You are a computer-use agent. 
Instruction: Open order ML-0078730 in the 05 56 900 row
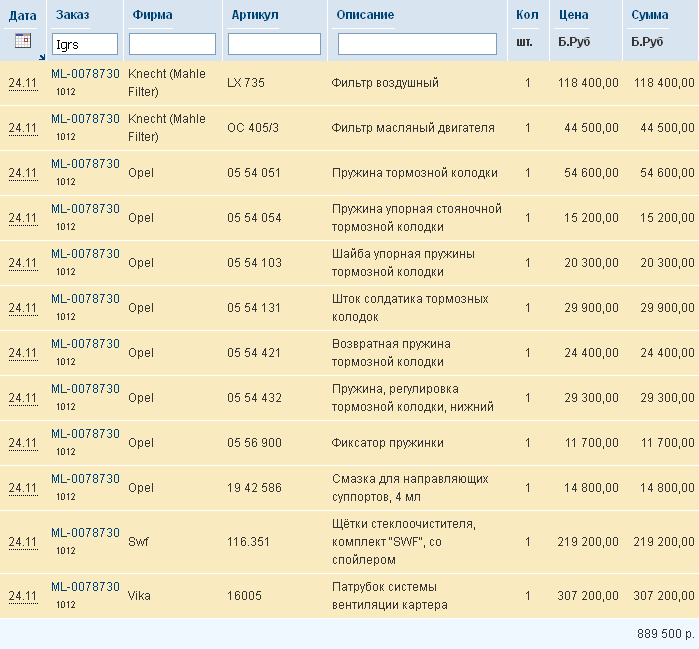pos(85,434)
